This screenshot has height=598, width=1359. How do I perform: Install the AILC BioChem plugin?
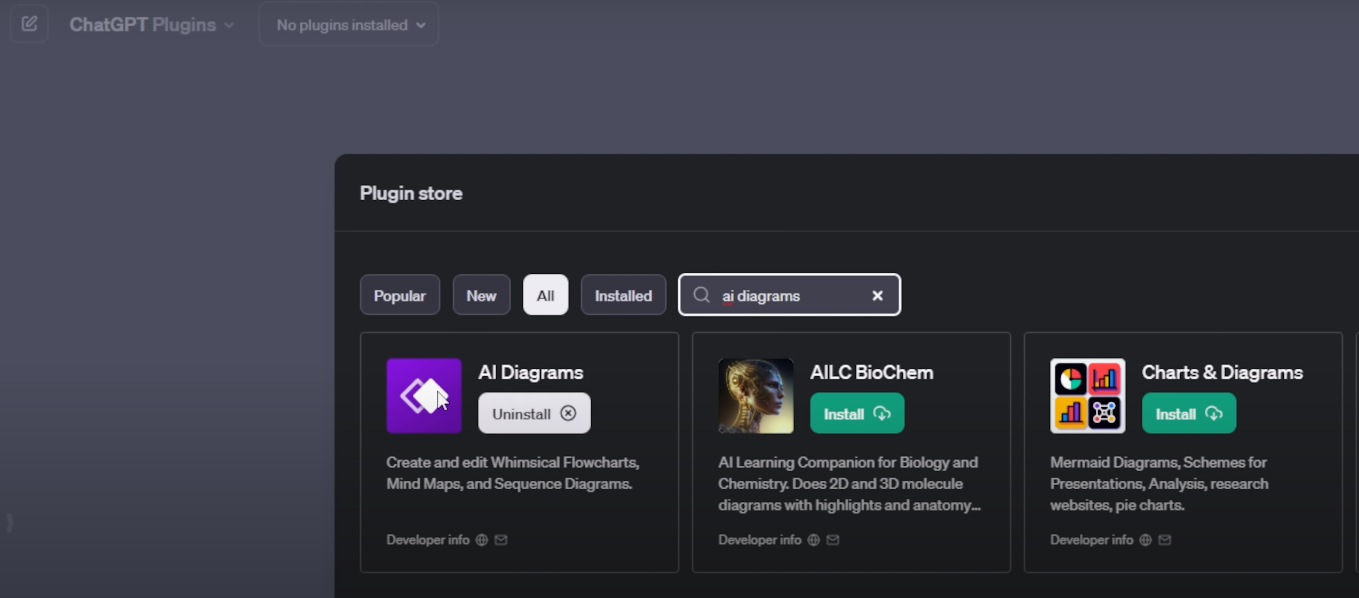pyautogui.click(x=856, y=412)
